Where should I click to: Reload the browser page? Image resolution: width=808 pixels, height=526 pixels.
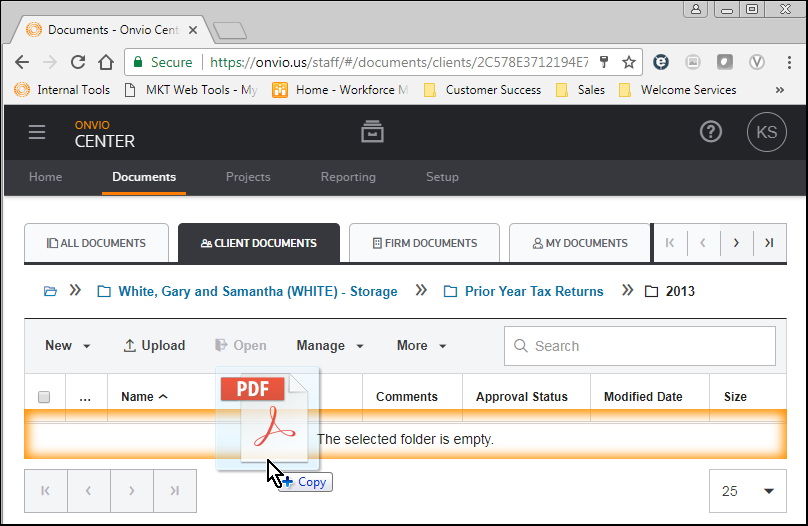click(x=78, y=62)
